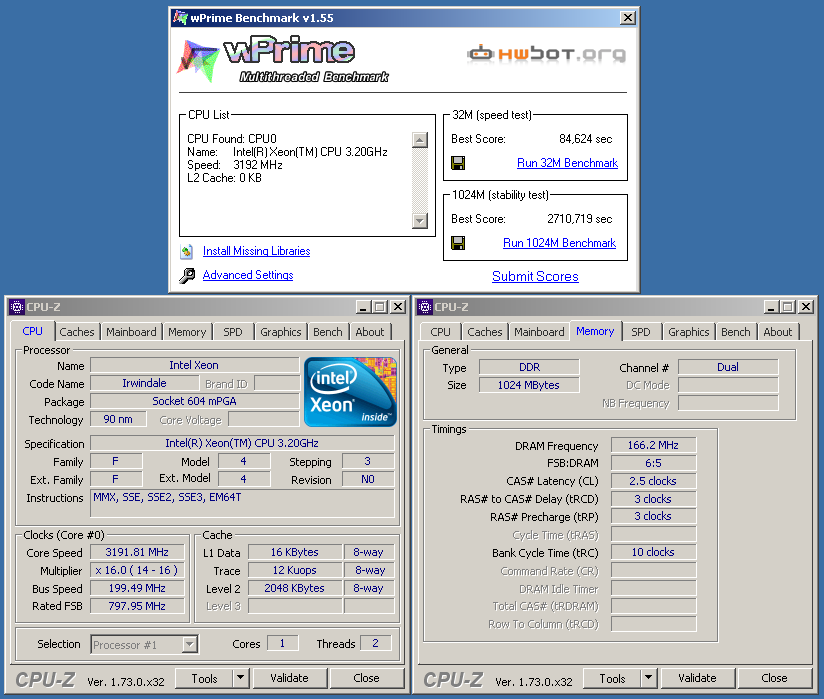This screenshot has height=699, width=824.
Task: Click Tools button in right CPU-Z
Action: [x=612, y=679]
